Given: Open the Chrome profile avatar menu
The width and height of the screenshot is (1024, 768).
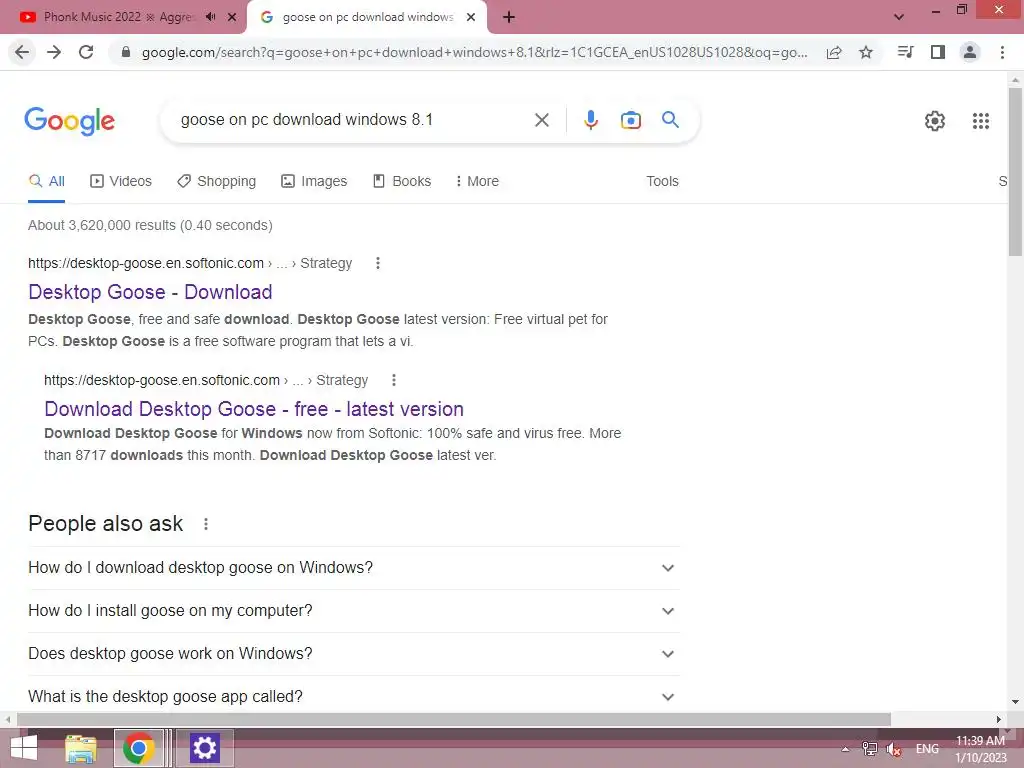Looking at the screenshot, I should 970,52.
